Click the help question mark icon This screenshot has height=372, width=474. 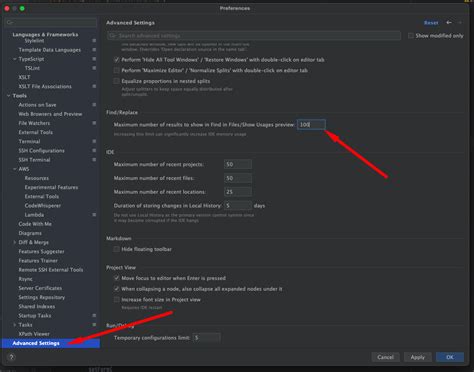click(11, 357)
